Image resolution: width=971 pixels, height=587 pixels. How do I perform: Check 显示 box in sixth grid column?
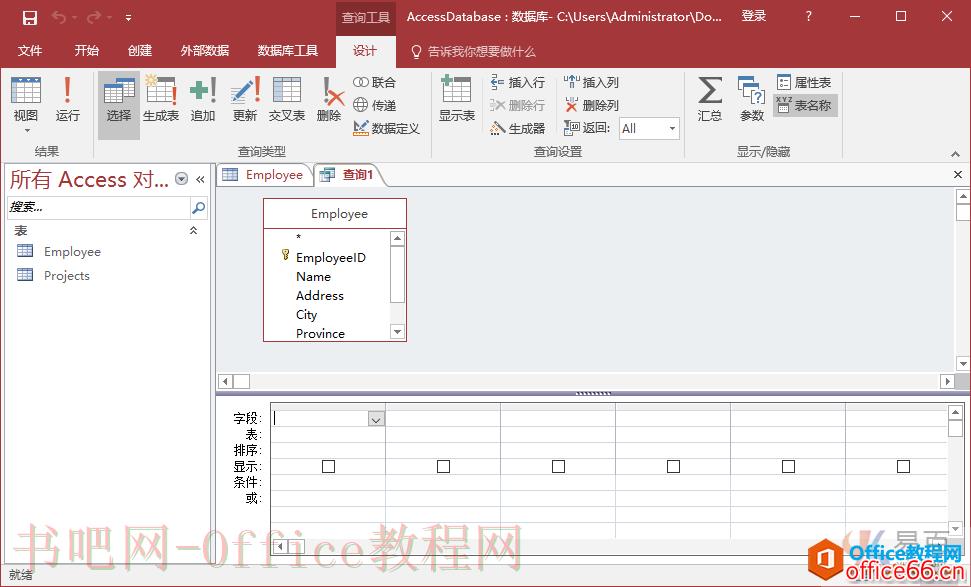click(904, 466)
